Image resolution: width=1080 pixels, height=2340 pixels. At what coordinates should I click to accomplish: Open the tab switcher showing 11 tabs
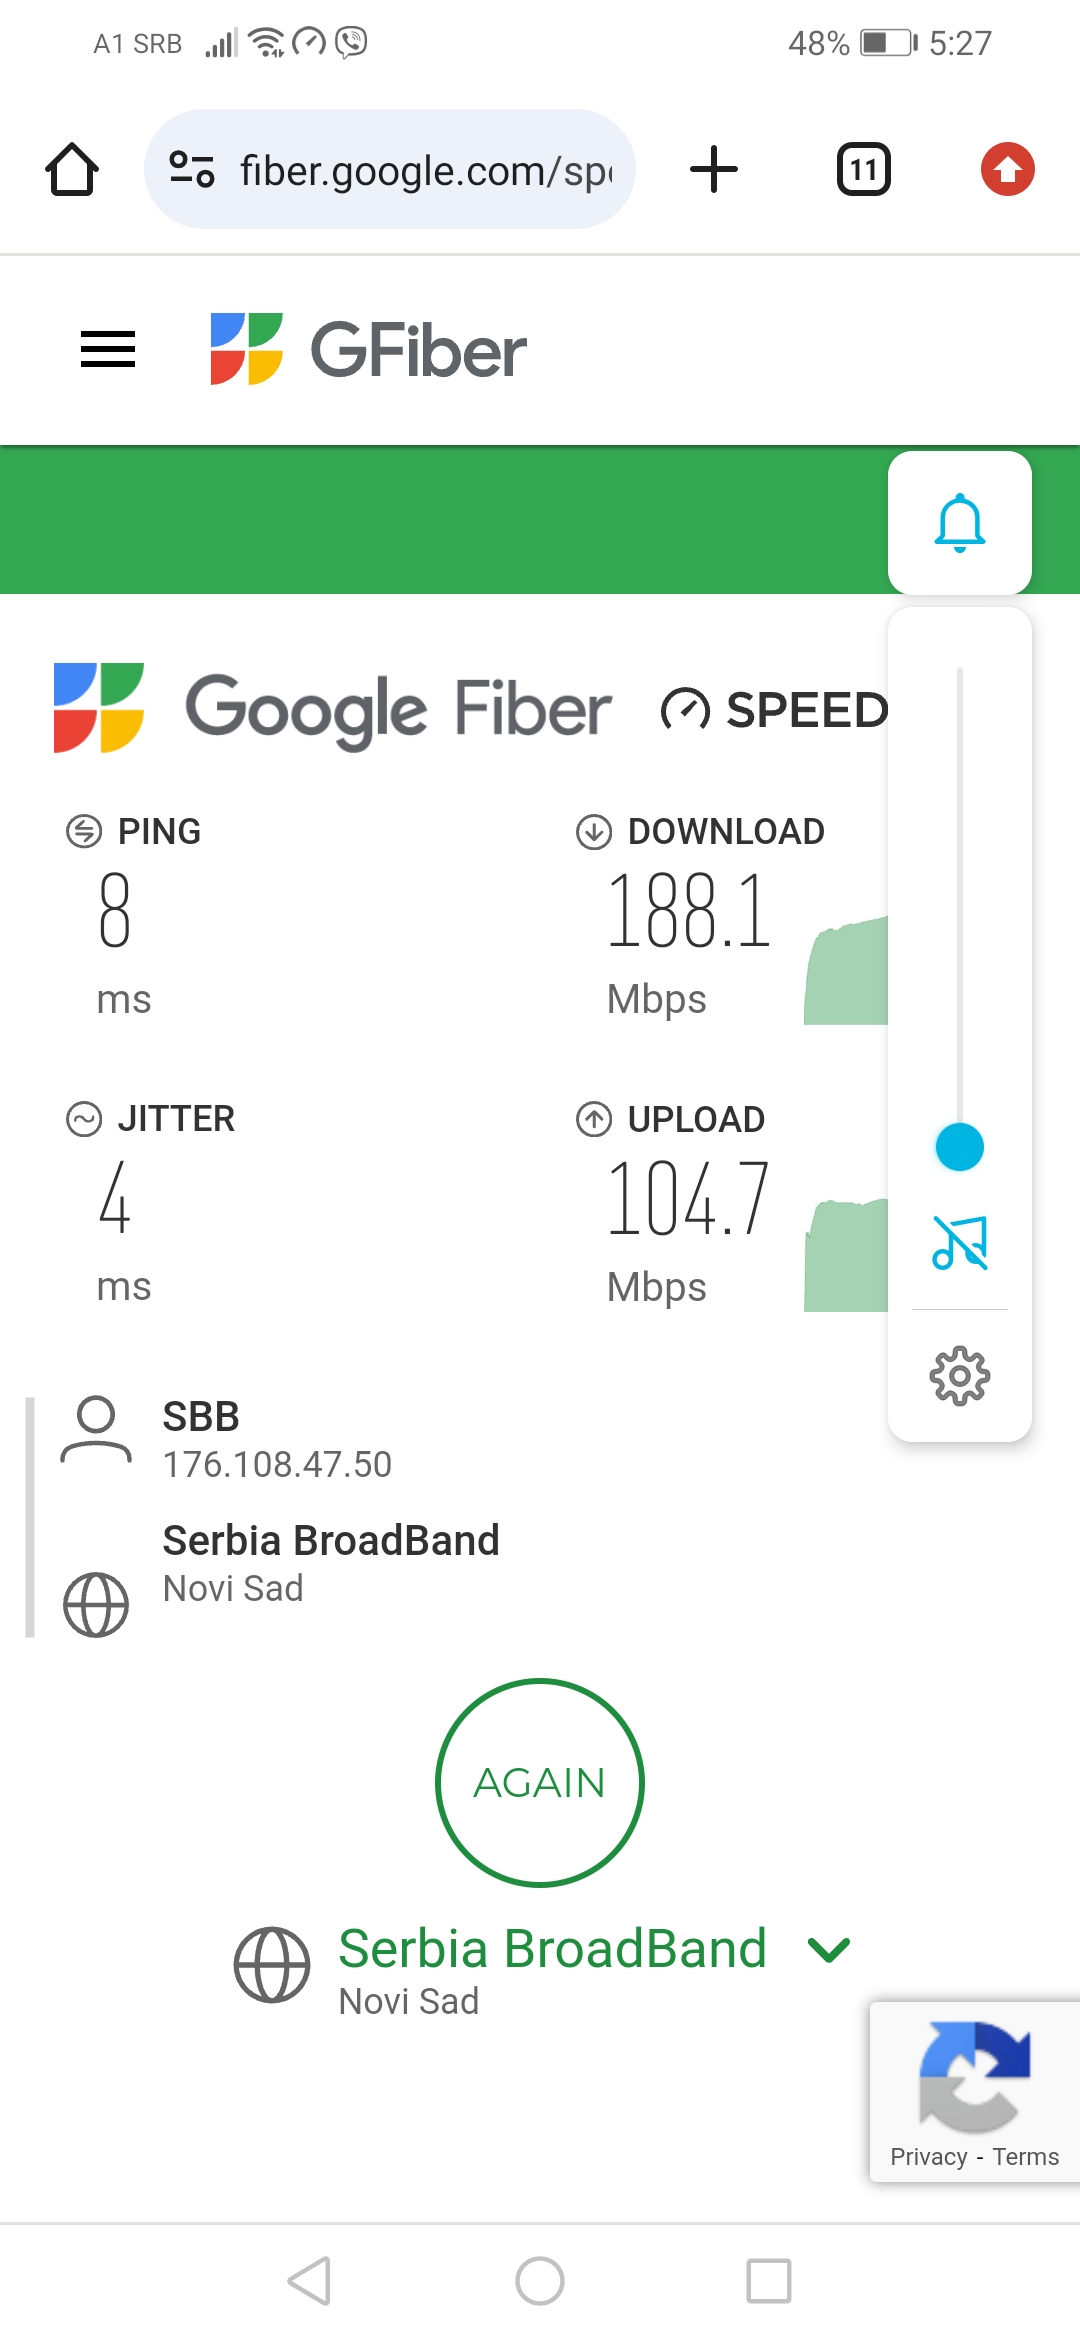(863, 169)
